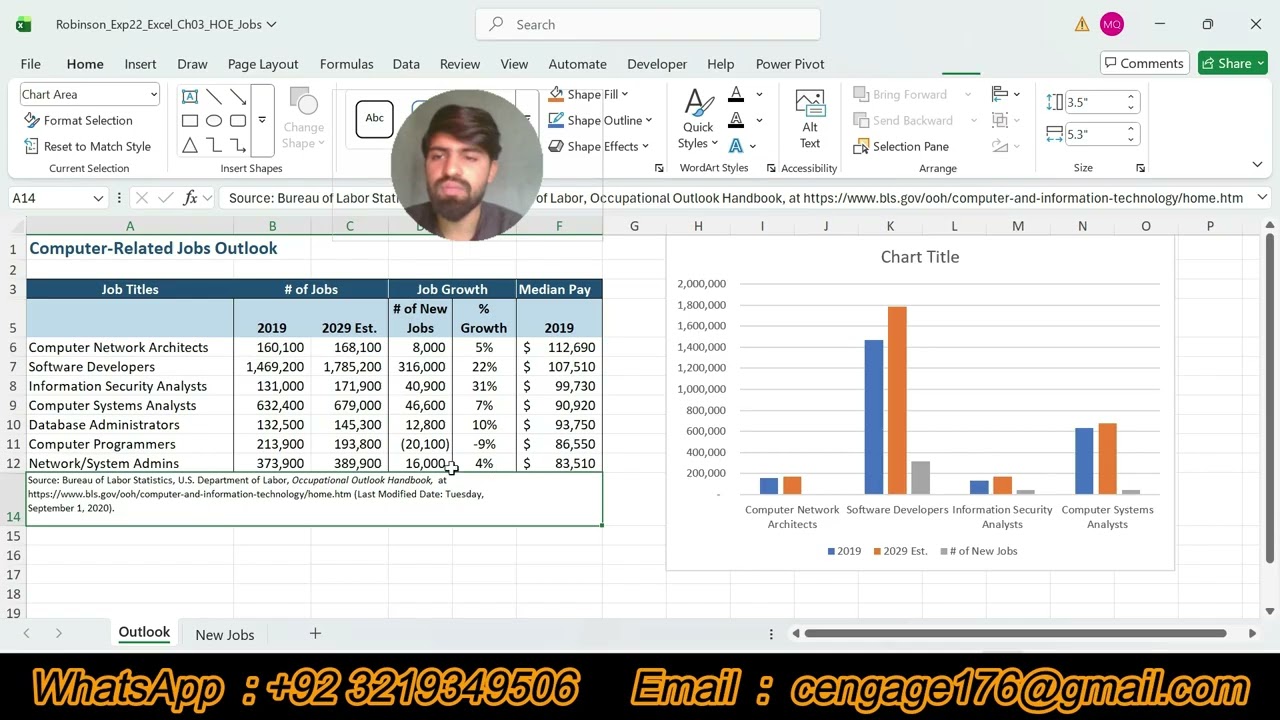The width and height of the screenshot is (1280, 720).
Task: Open Size dialog launcher
Action: pyautogui.click(x=1140, y=168)
